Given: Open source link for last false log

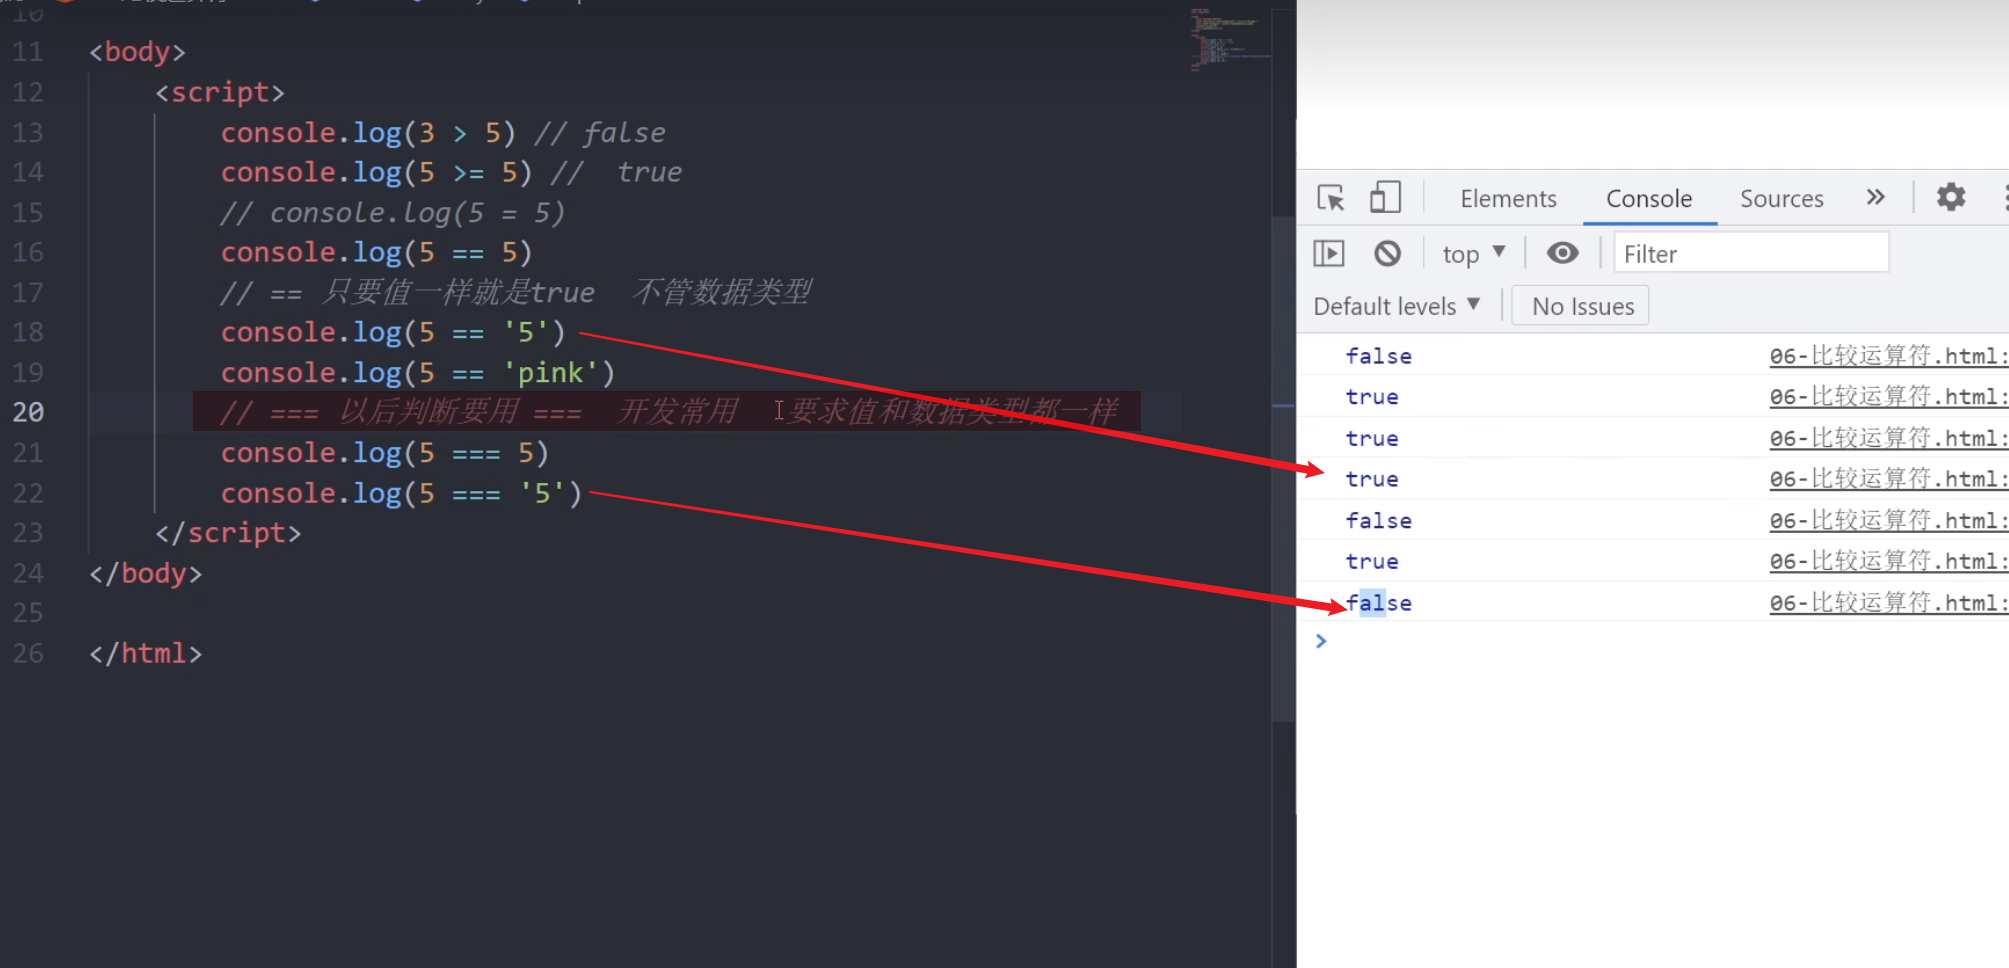Looking at the screenshot, I should pos(1888,603).
